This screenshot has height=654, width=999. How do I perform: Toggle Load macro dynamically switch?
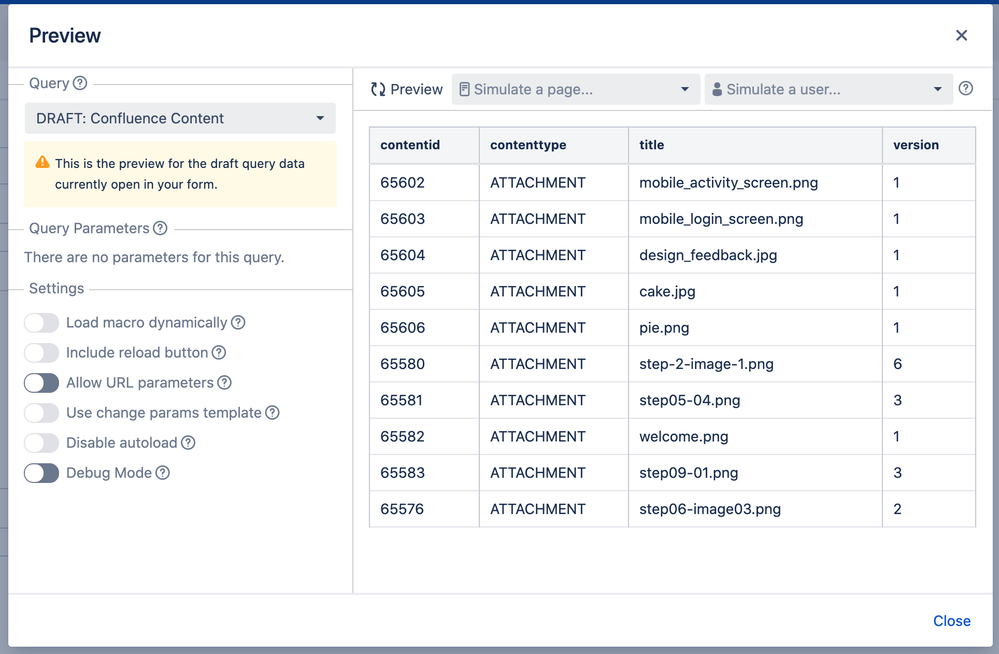[41, 323]
